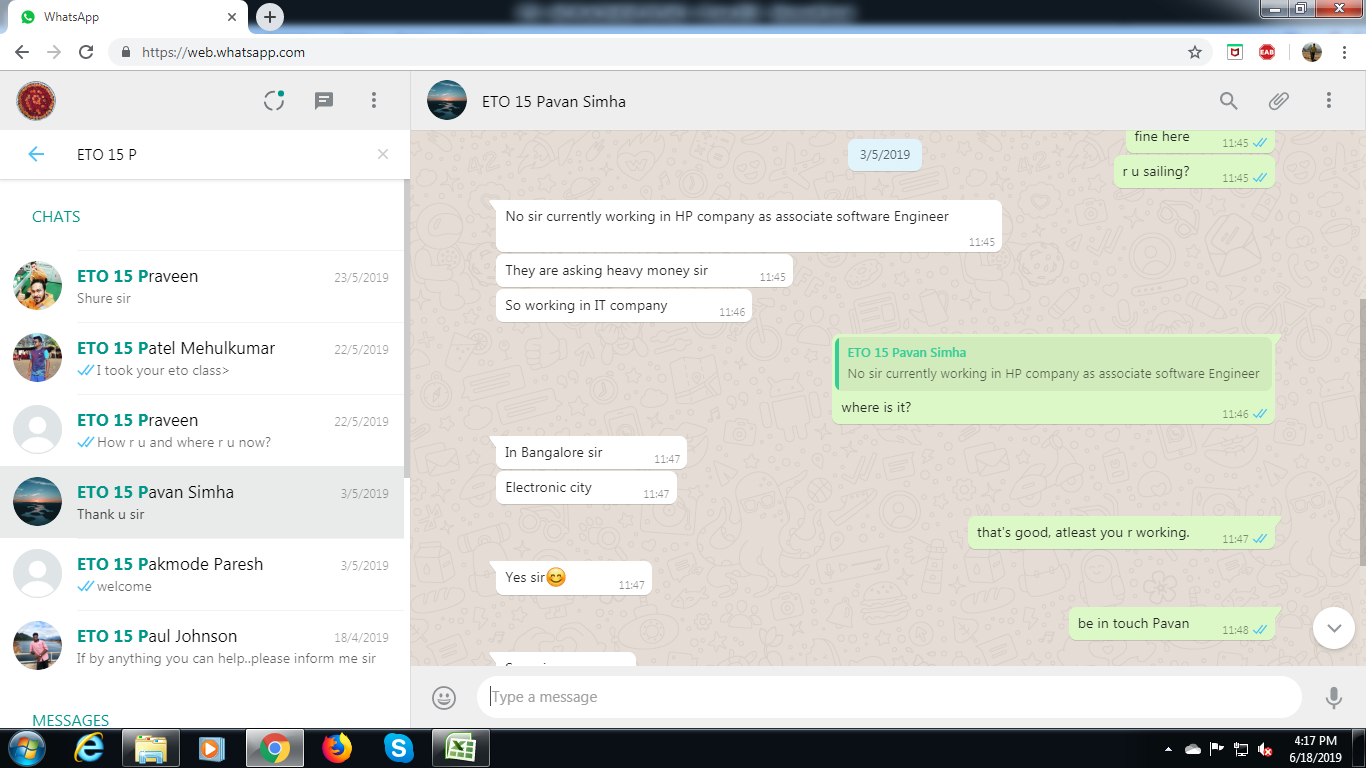Open chat header three-dot menu
Viewport: 1366px width, 768px height.
pyautogui.click(x=1329, y=100)
